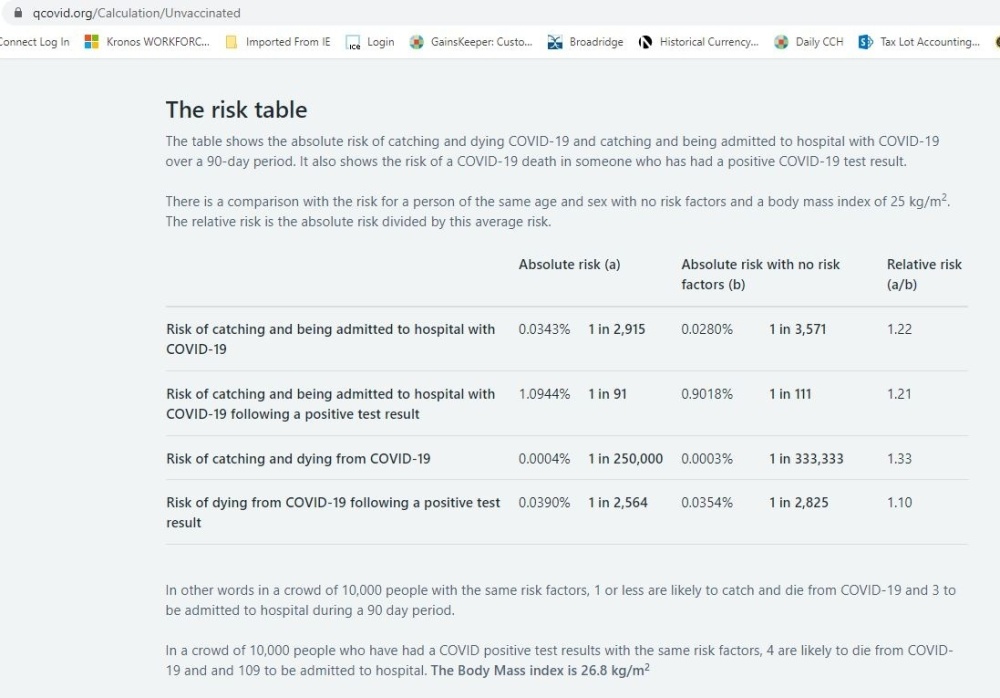The width and height of the screenshot is (1000, 698).
Task: Click The risk table heading
Action: 236,110
